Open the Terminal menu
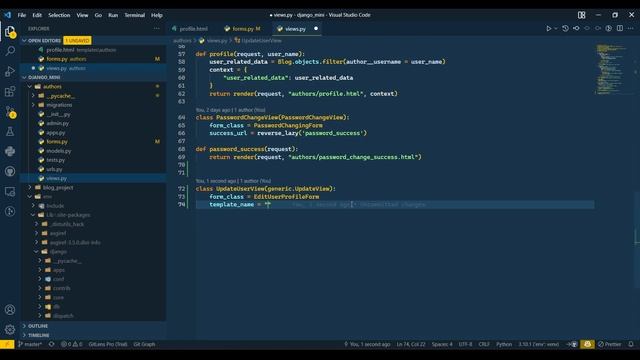The height and width of the screenshot is (360, 640). click(x=135, y=15)
